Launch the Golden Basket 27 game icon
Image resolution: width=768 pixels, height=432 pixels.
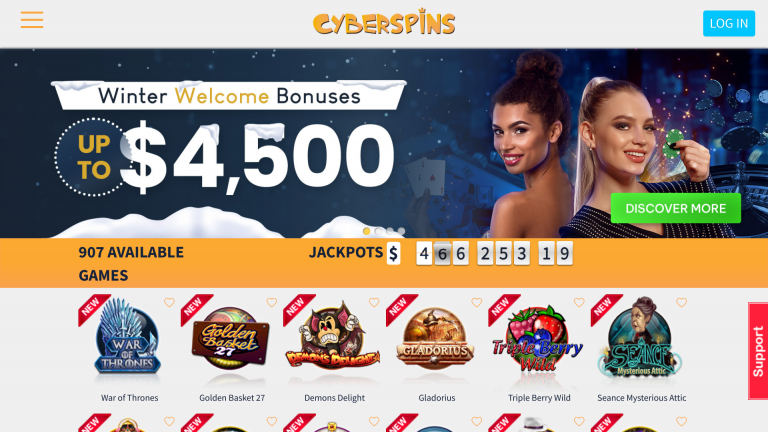pos(230,338)
